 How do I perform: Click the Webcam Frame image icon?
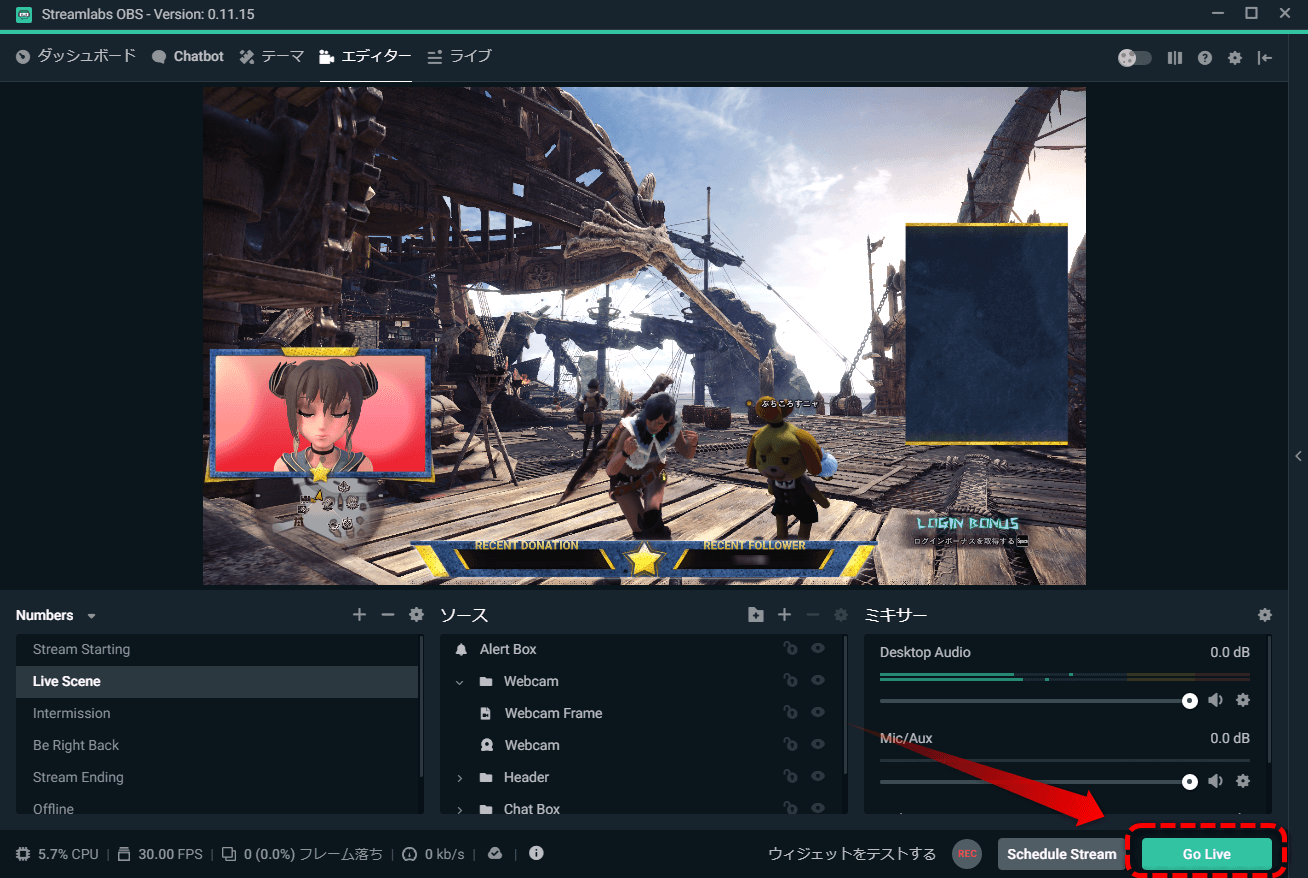[x=486, y=713]
